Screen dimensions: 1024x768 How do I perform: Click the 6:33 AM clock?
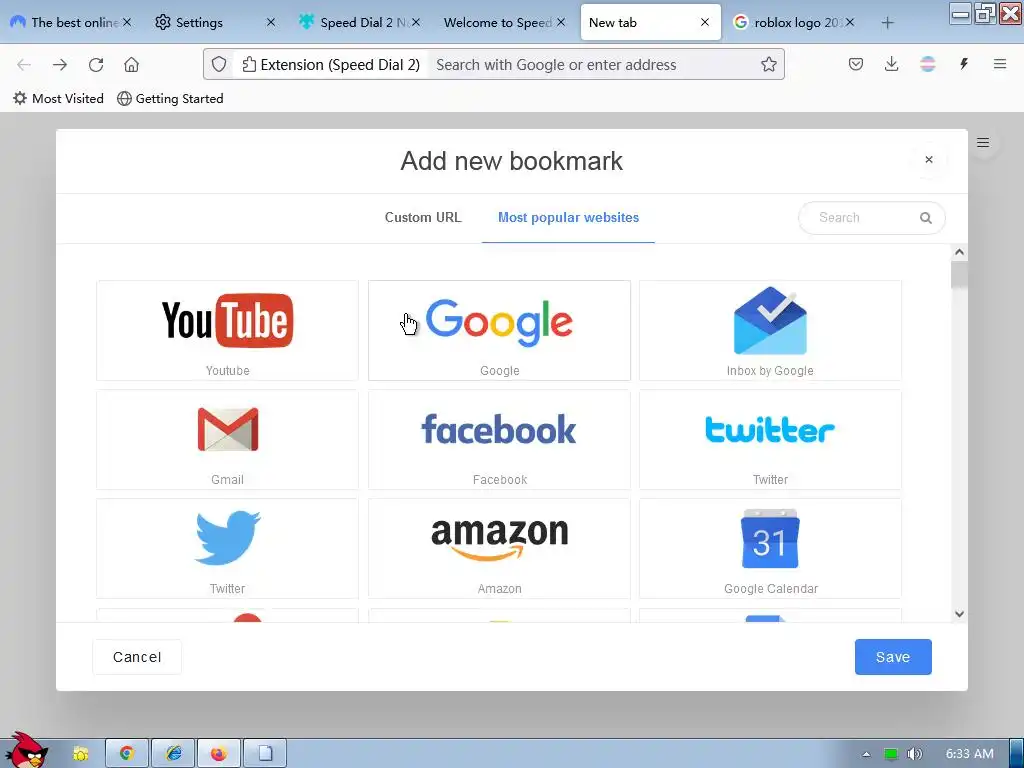970,754
